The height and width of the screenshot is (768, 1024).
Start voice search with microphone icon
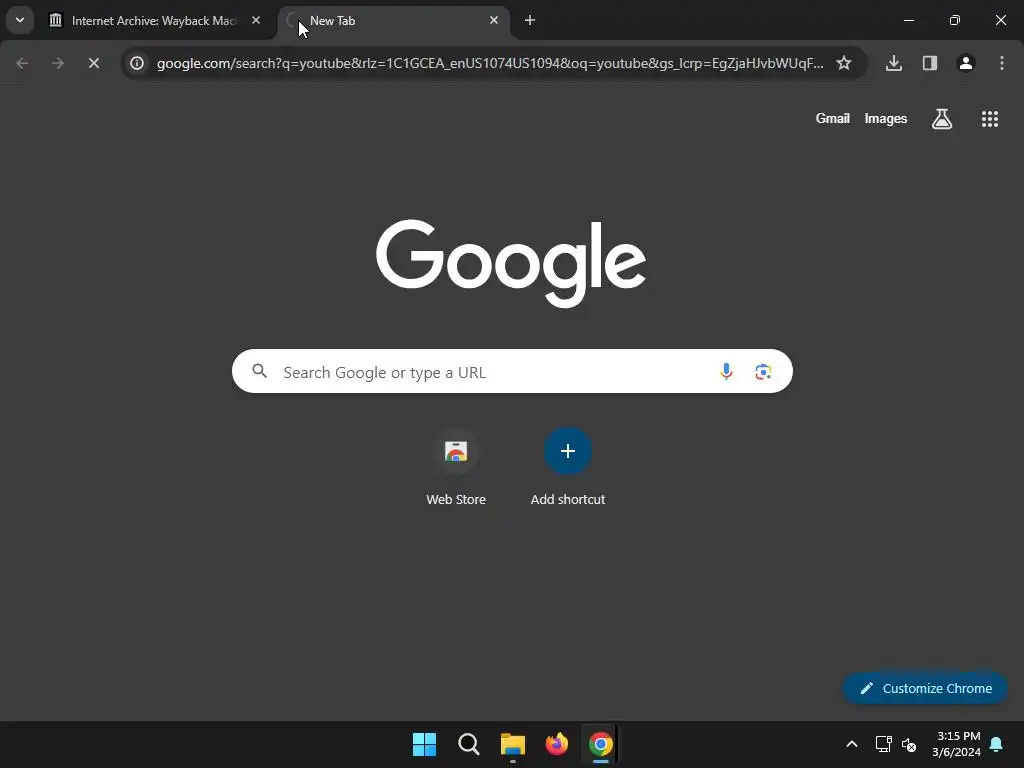pos(726,371)
